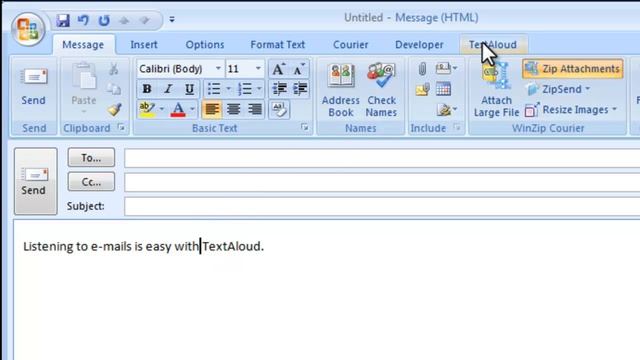Toggle the bulleted list

[x=214, y=89]
